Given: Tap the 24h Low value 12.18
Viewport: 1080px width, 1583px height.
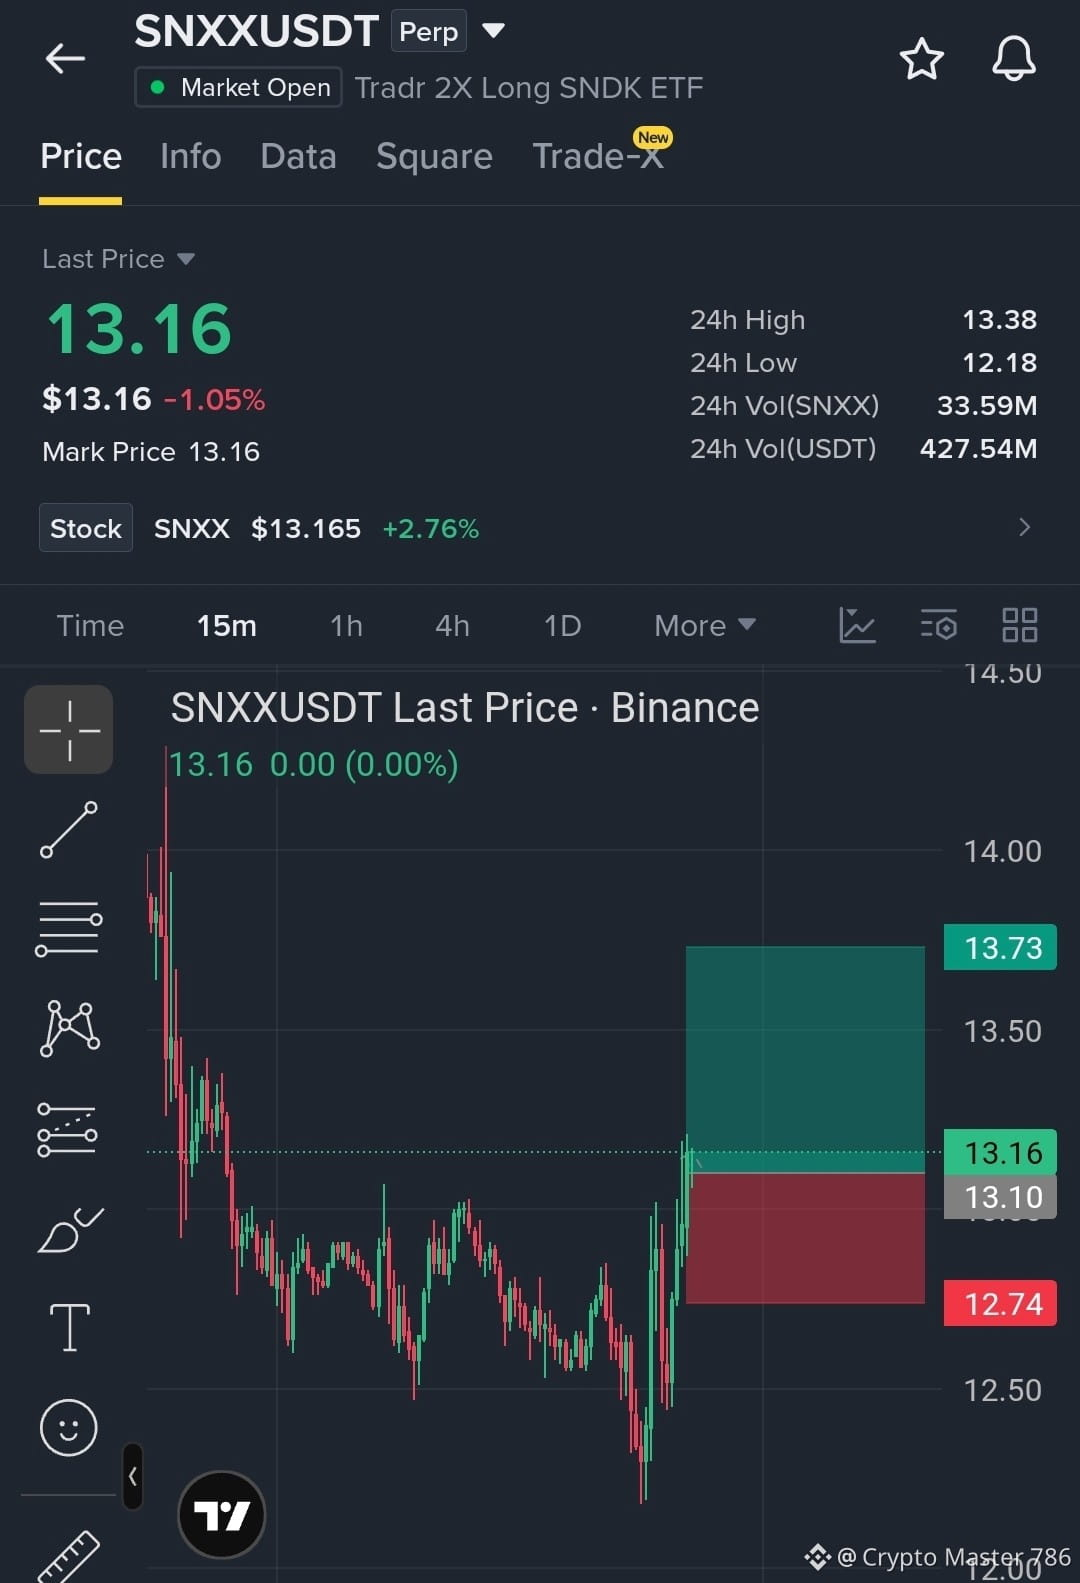Looking at the screenshot, I should [999, 363].
